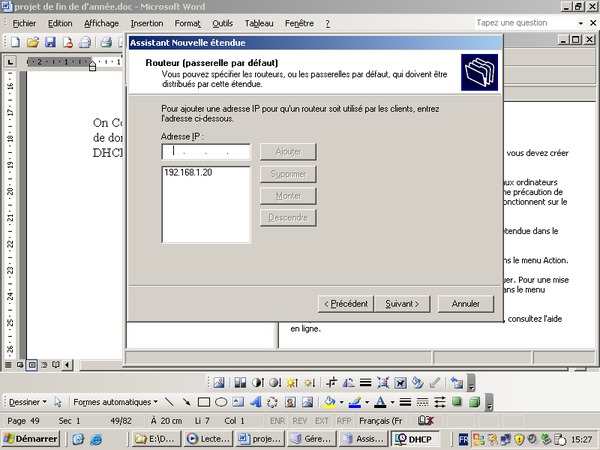The width and height of the screenshot is (600, 450).
Task: Go back with the Précédent button
Action: (345, 303)
